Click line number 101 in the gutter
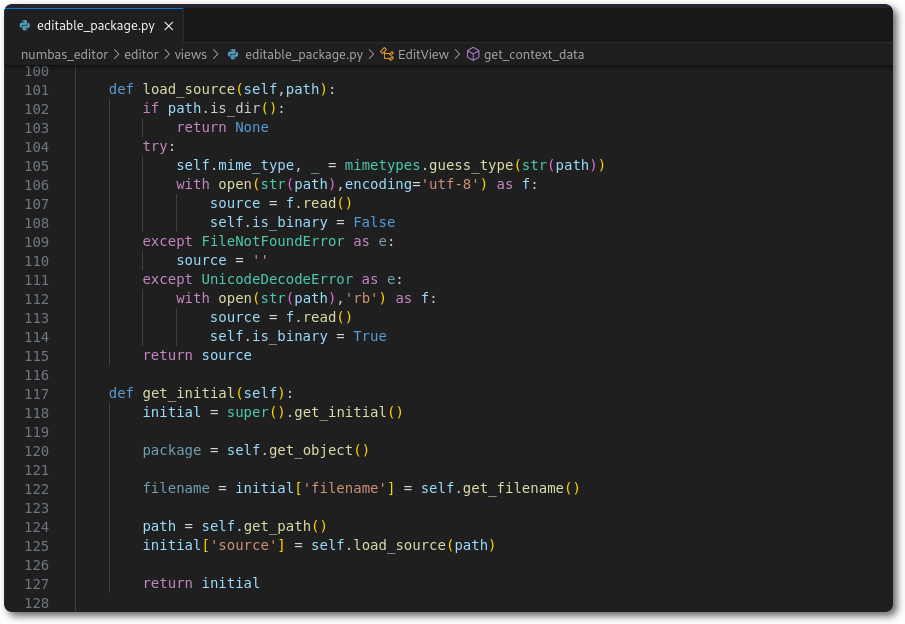Screen dimensions: 905x624 [36, 90]
